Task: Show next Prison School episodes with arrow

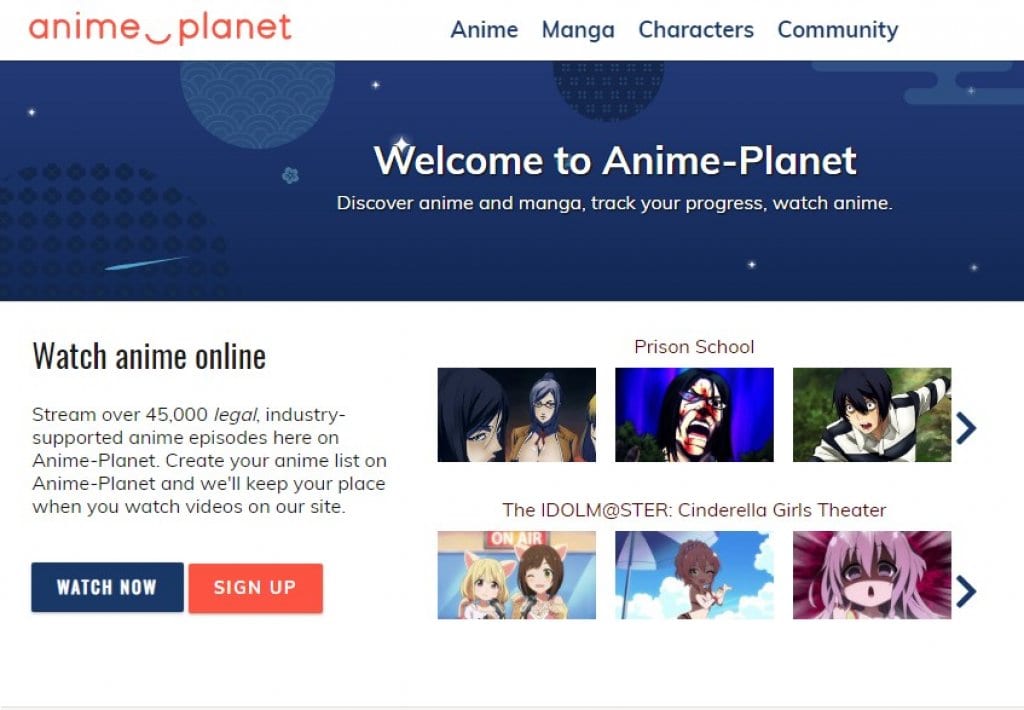Action: pos(966,428)
